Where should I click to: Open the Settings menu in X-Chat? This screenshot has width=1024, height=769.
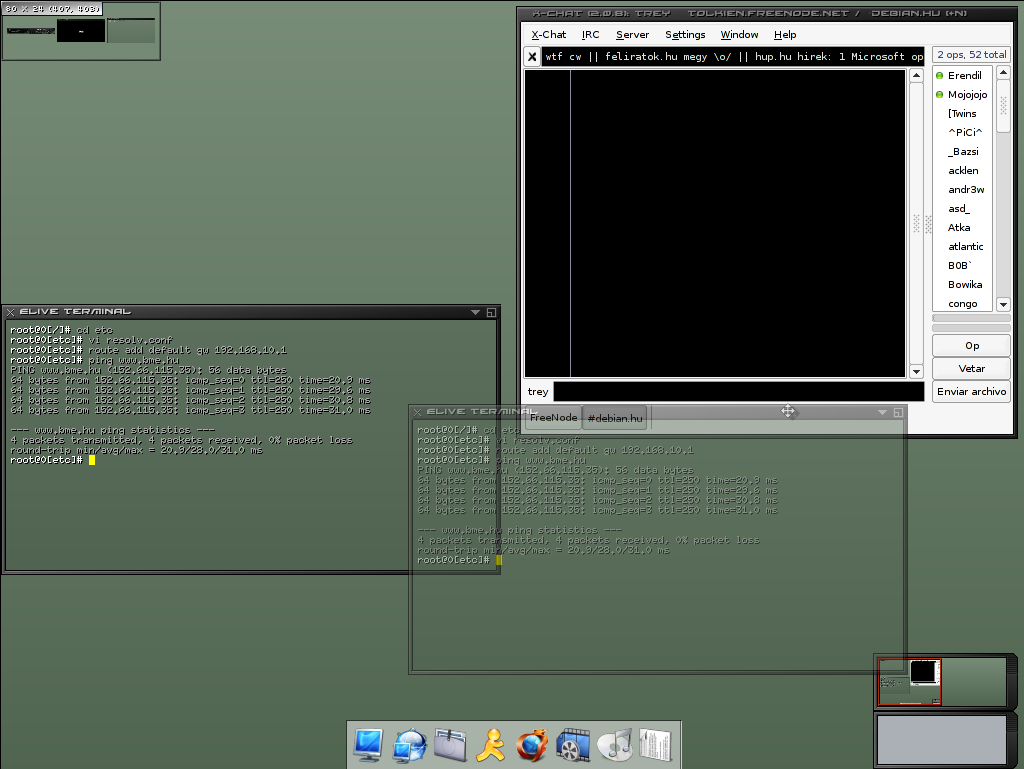click(x=685, y=35)
